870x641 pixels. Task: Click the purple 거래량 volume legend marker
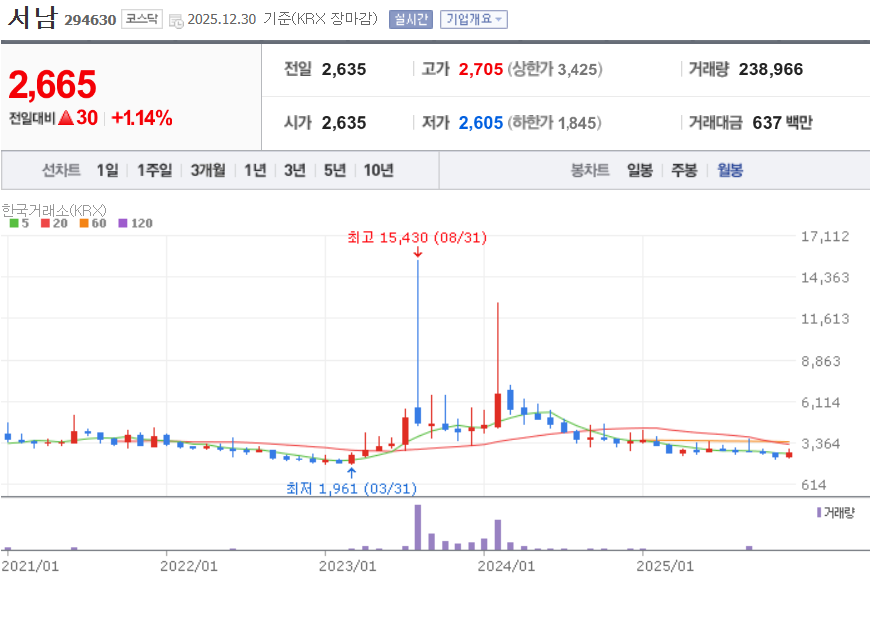click(x=818, y=512)
